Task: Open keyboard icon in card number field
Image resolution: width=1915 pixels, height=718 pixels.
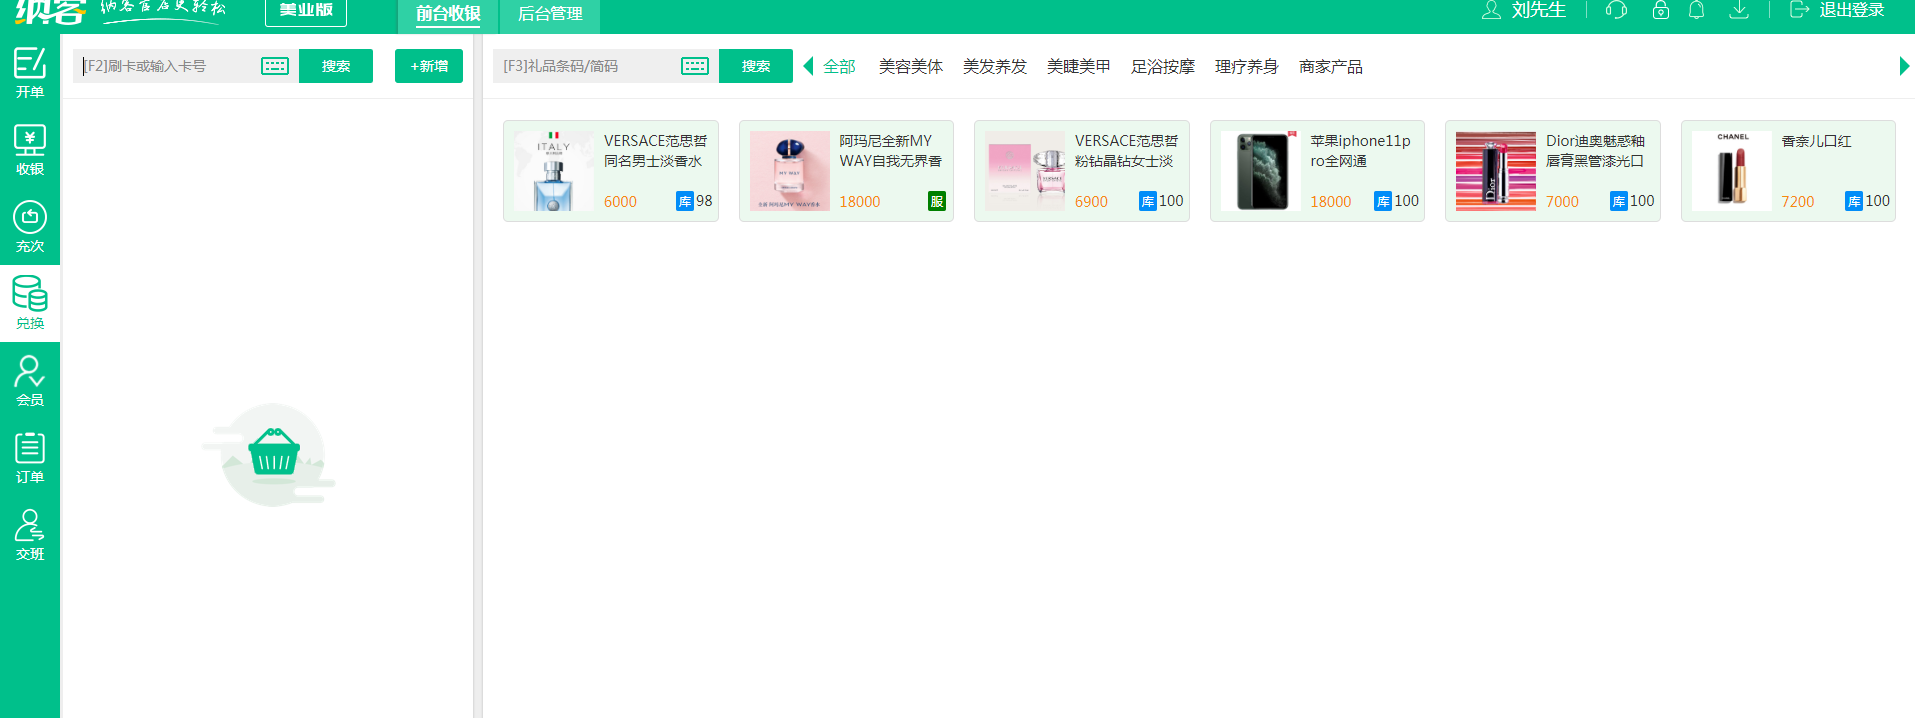Action: pyautogui.click(x=275, y=66)
